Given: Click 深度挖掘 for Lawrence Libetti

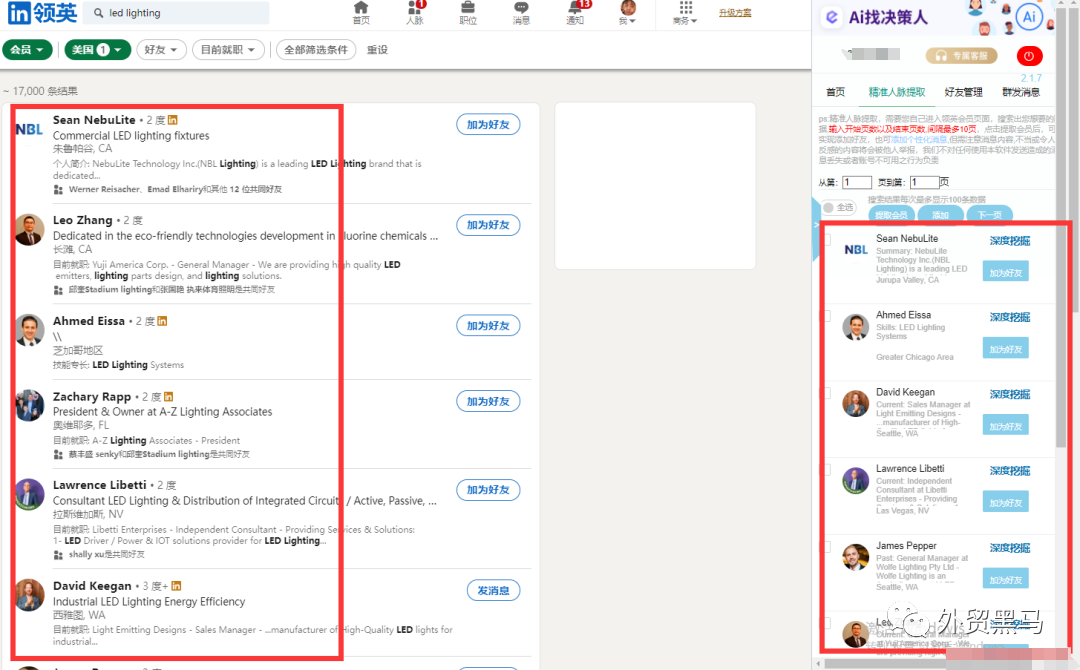Looking at the screenshot, I should pos(1010,470).
